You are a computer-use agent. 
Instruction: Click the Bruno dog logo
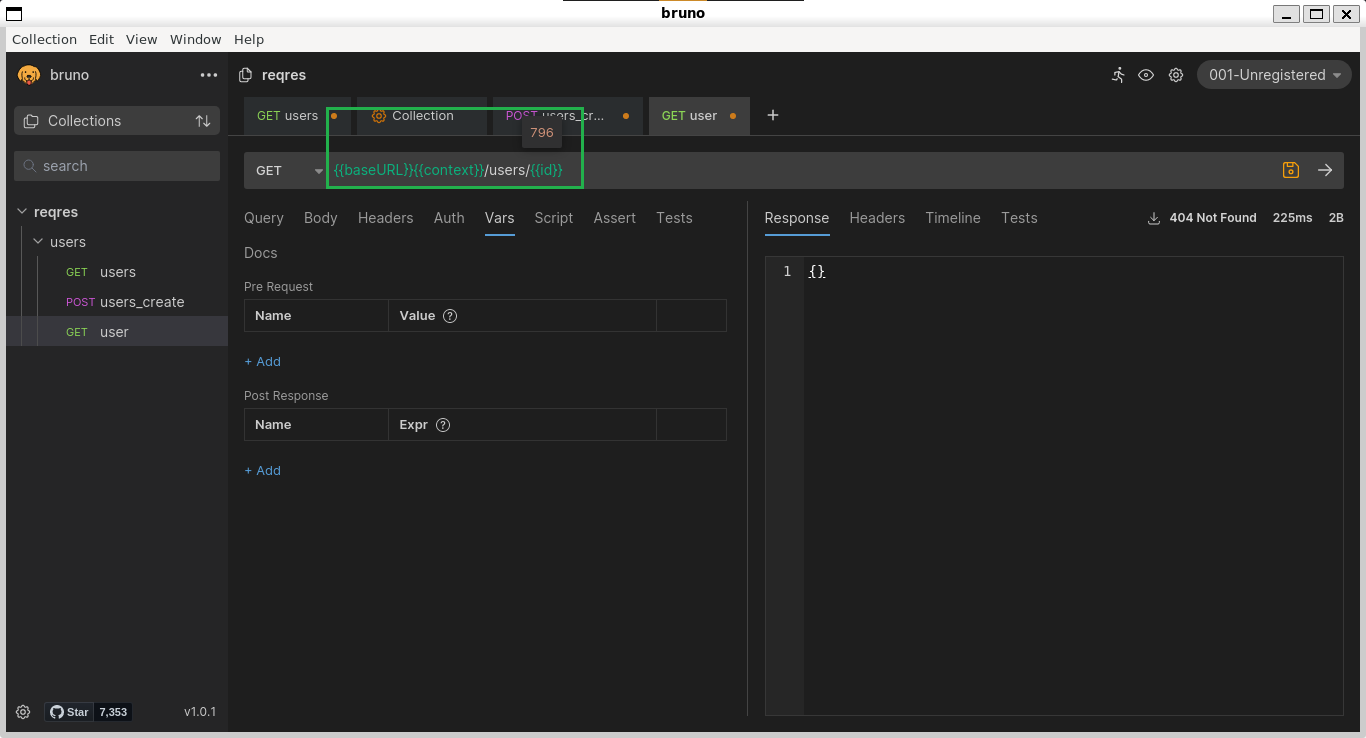[x=29, y=75]
